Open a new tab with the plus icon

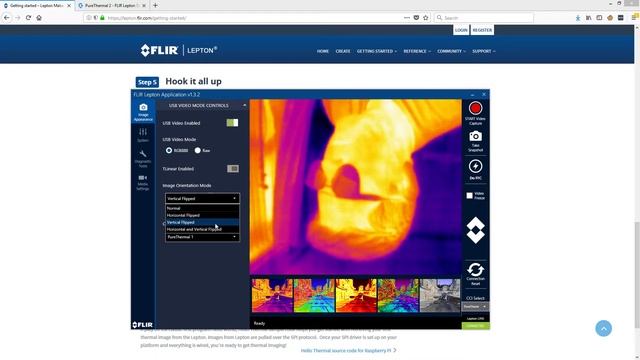tap(155, 5)
